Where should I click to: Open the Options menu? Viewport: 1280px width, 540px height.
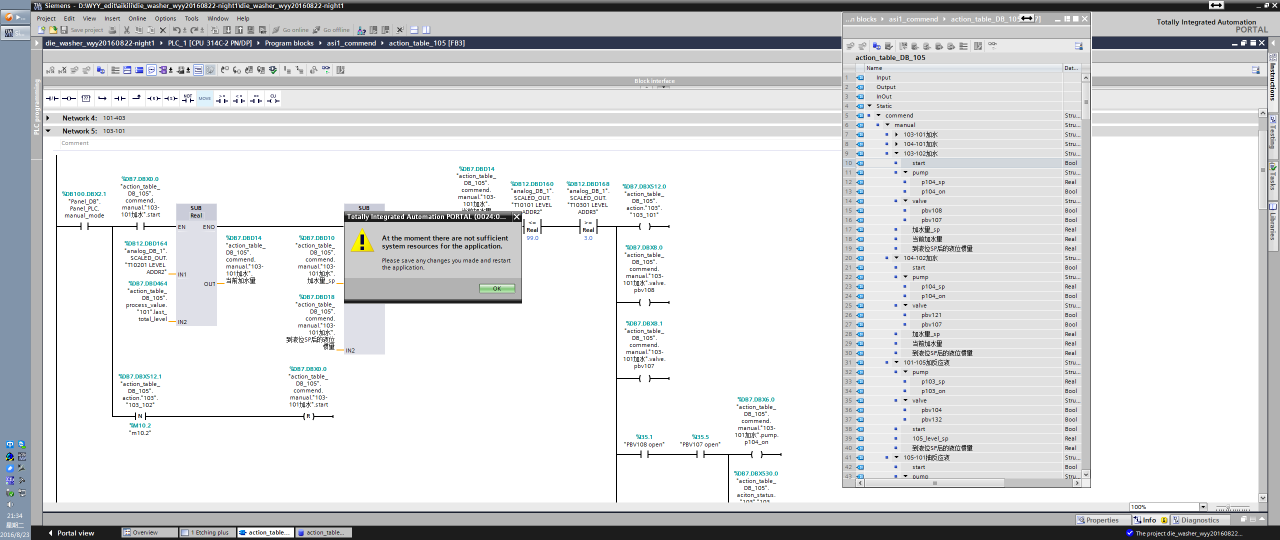[165, 18]
